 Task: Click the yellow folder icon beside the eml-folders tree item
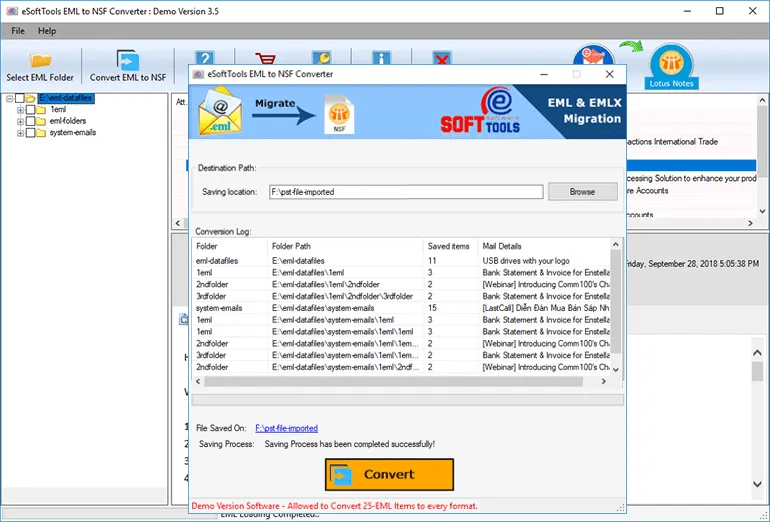click(x=41, y=121)
